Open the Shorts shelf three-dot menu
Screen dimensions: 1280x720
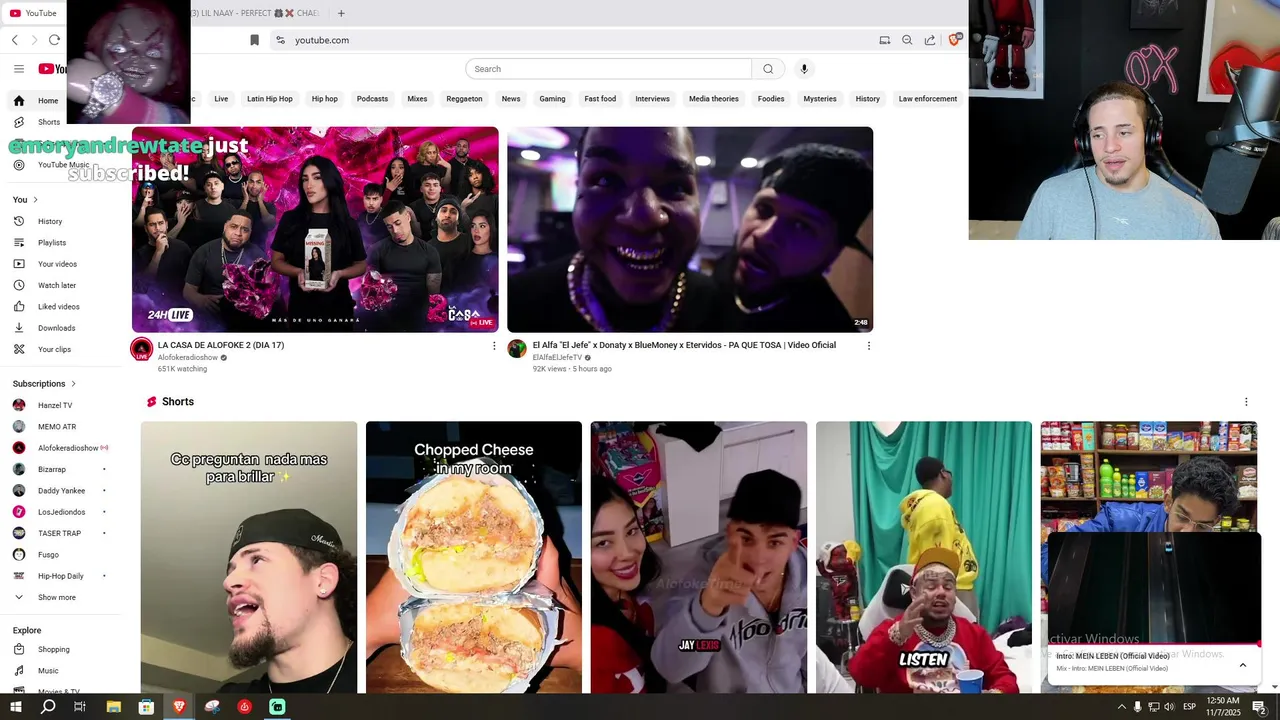tap(1246, 402)
